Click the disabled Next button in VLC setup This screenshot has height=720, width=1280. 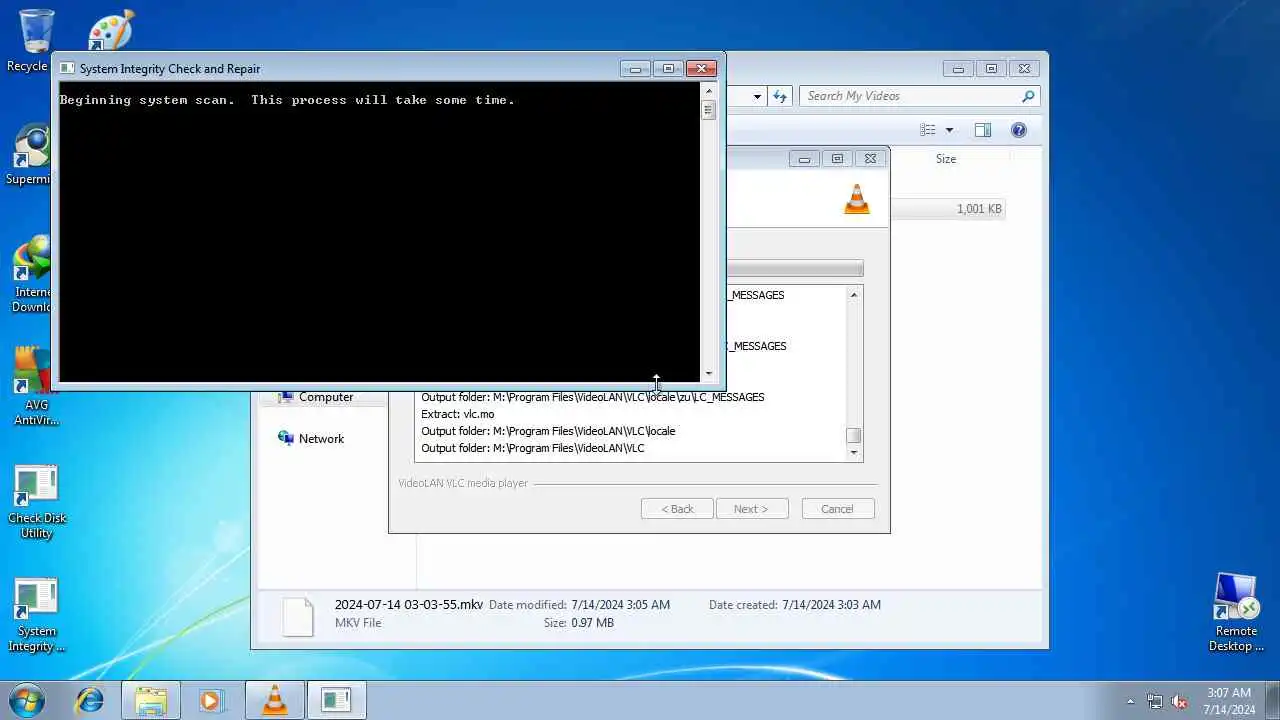tap(751, 509)
